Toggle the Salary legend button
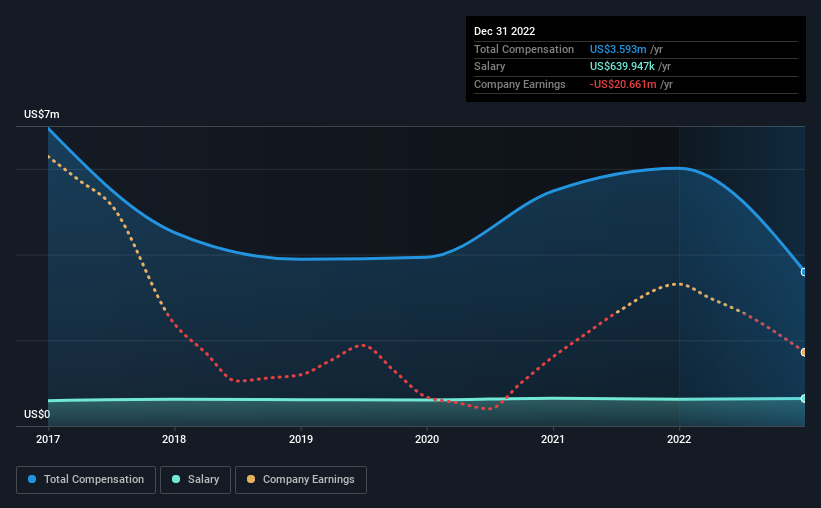 click(195, 480)
